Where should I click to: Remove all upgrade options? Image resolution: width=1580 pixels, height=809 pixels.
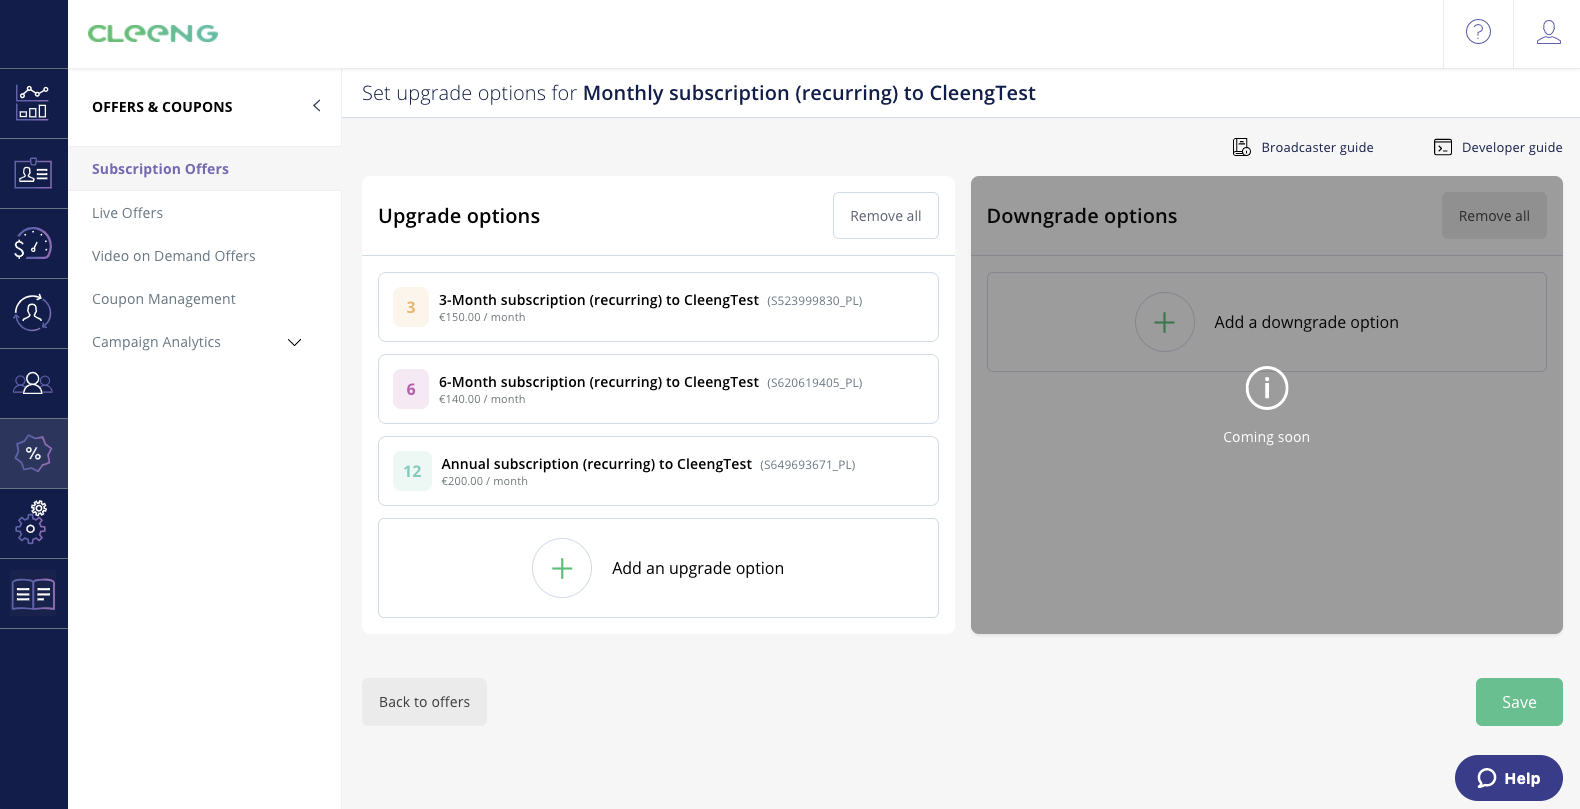pos(886,216)
